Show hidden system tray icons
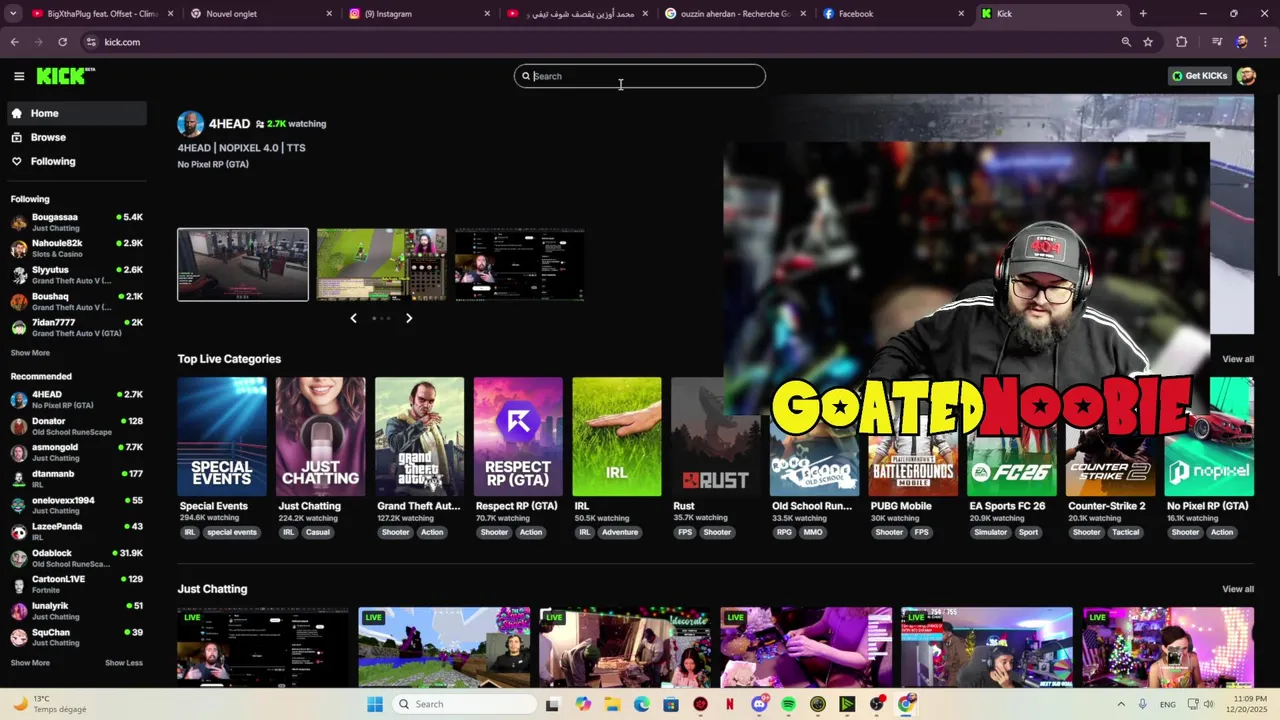 [x=1120, y=704]
